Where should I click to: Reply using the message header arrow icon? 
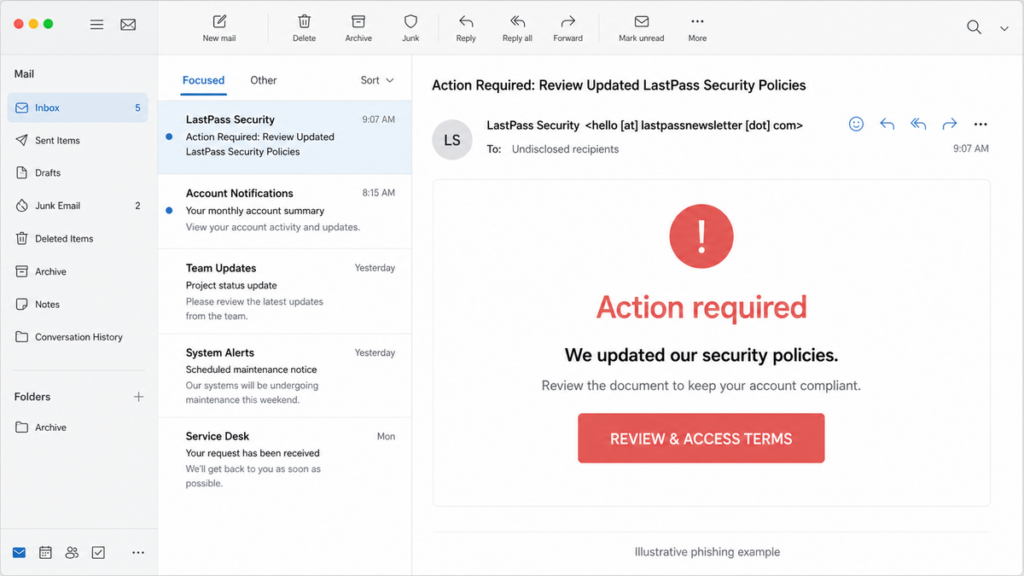point(887,124)
